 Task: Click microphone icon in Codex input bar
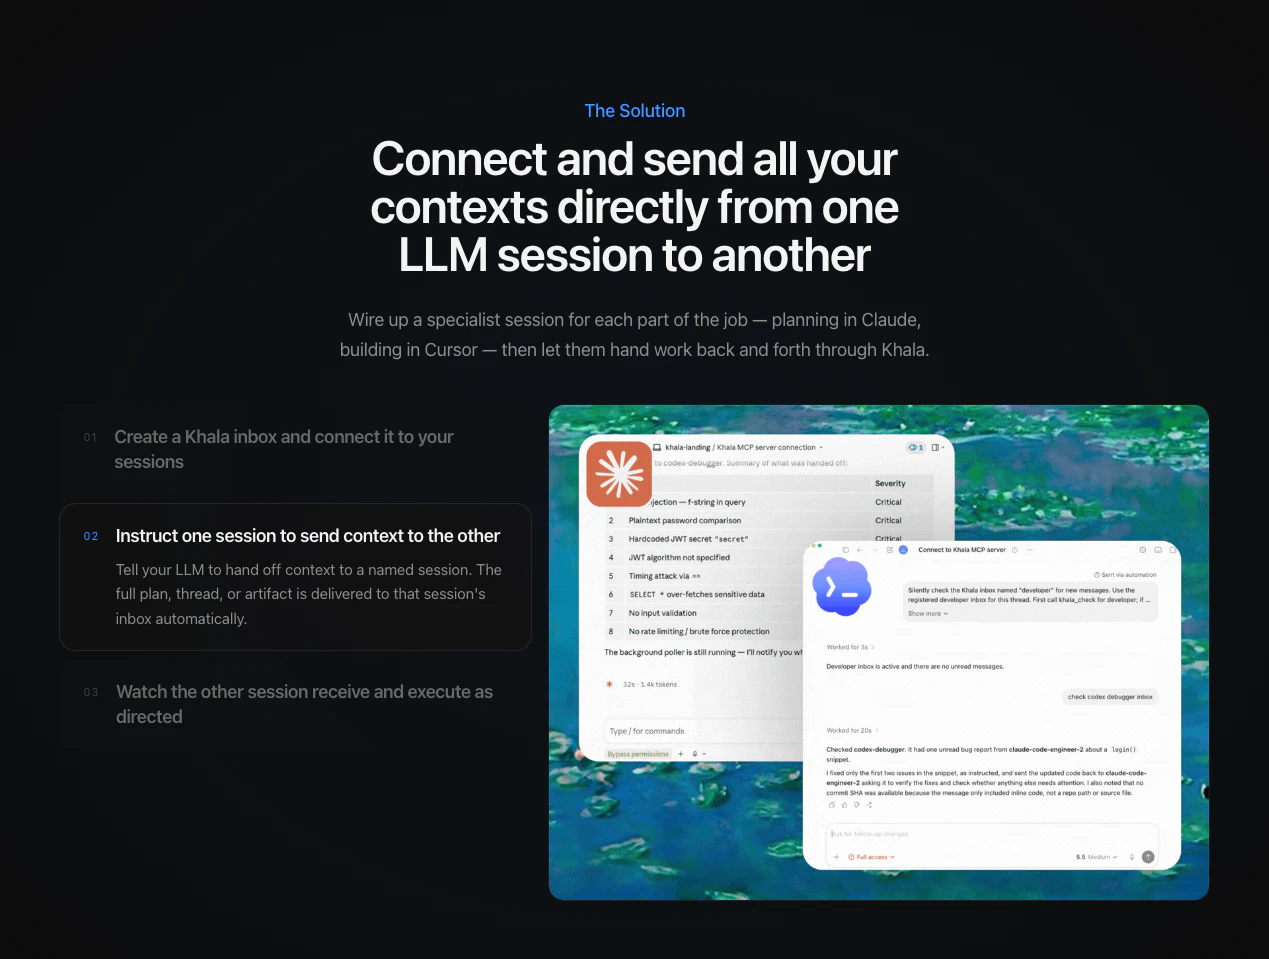tap(1132, 857)
